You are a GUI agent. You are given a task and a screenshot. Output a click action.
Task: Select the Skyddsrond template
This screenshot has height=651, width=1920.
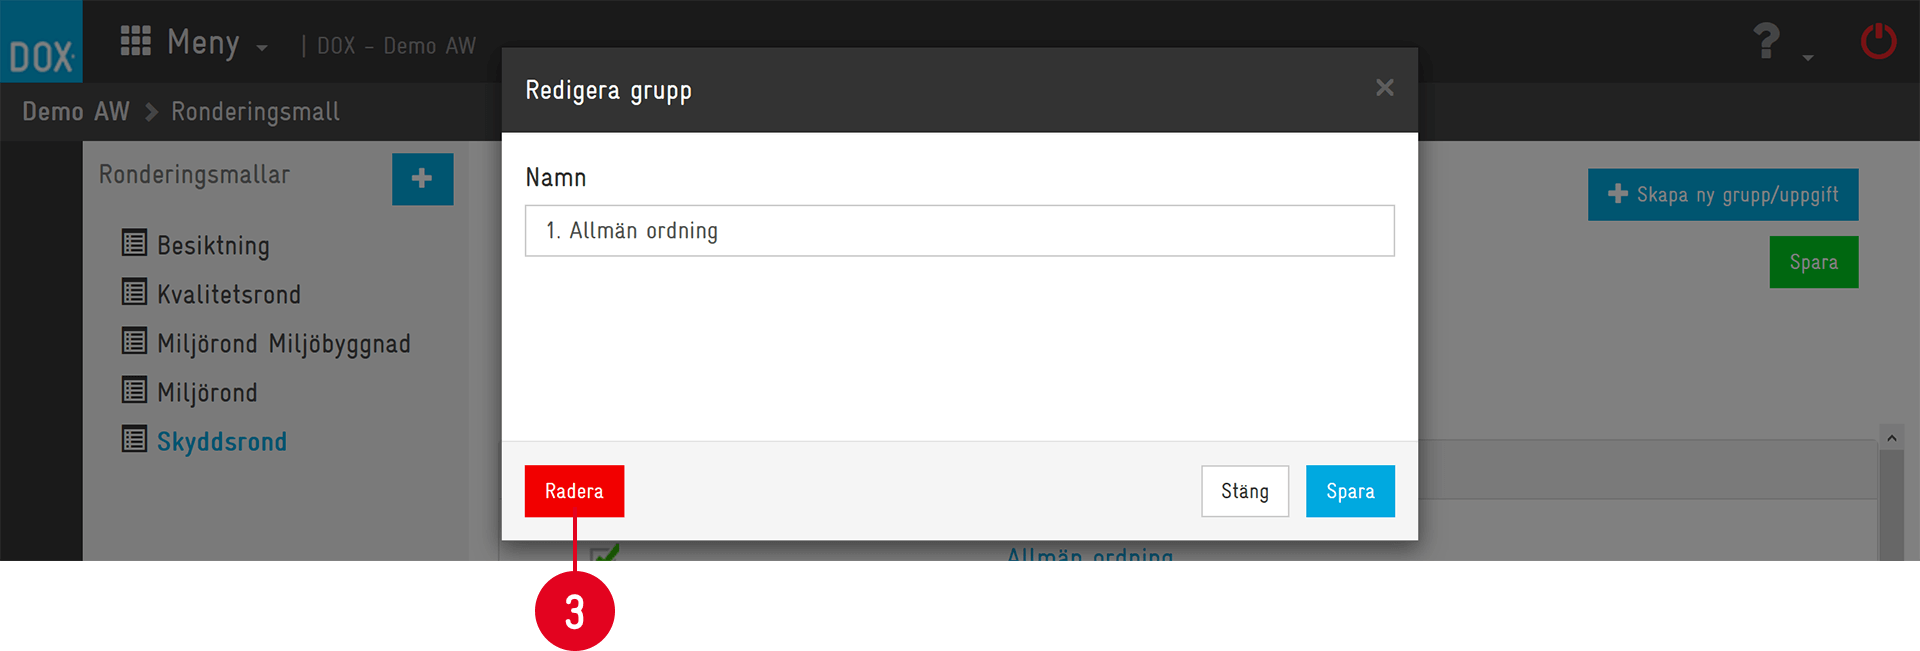click(x=222, y=441)
